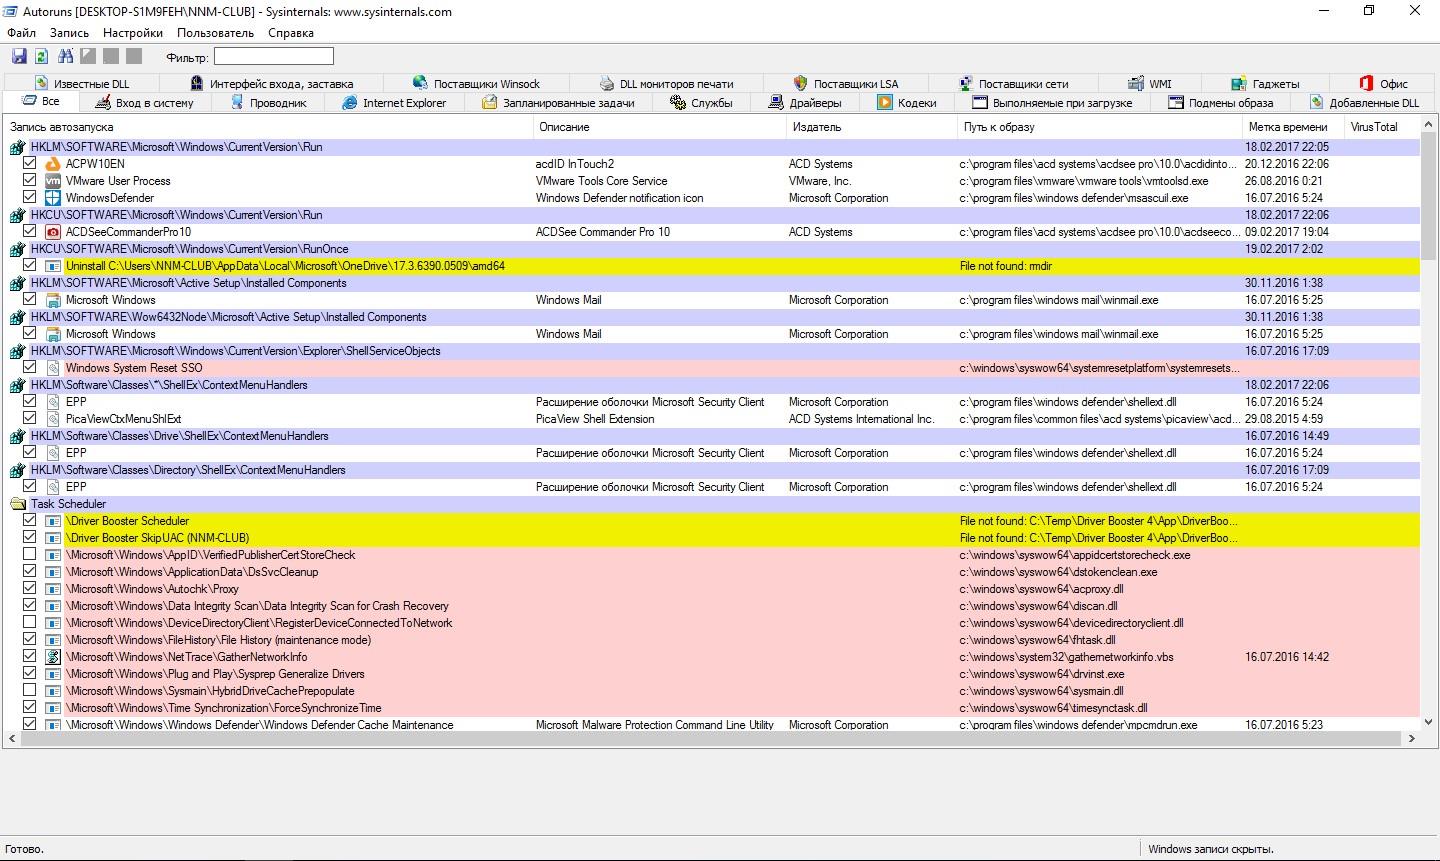Toggle the PicaViewCtxMenuShlExt entry checkbox
The width and height of the screenshot is (1440, 861).
click(x=29, y=419)
